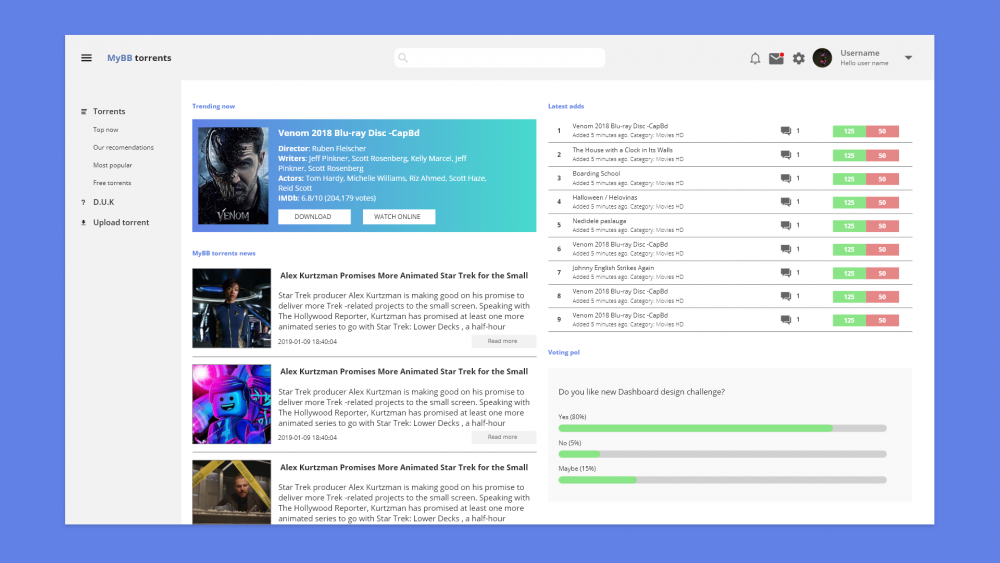
Task: Click green 125 badge on Johnny English row
Action: pyautogui.click(x=849, y=274)
